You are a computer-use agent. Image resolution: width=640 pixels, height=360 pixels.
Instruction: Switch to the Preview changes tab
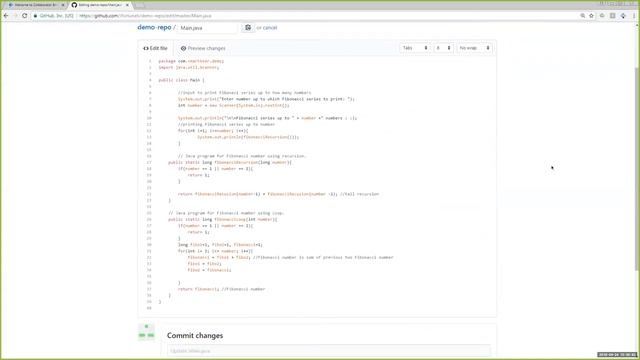click(203, 48)
